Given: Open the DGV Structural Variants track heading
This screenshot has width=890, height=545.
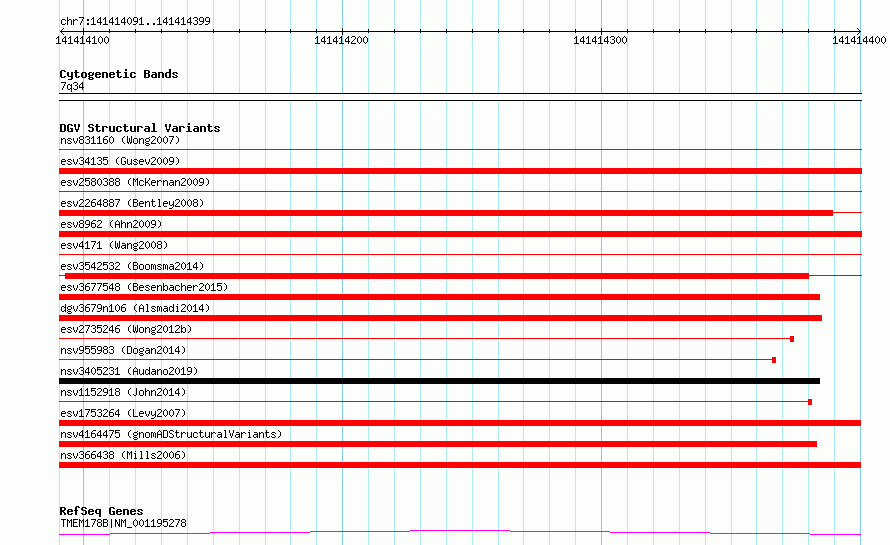Looking at the screenshot, I should 140,128.
